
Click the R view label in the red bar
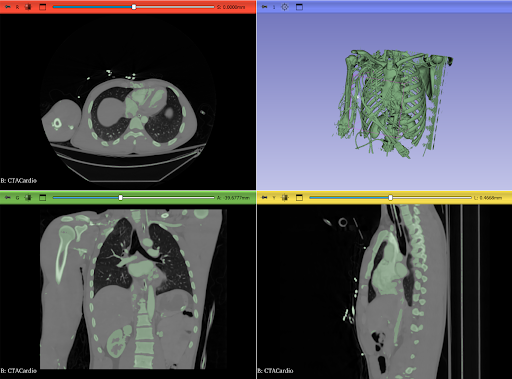point(17,7)
